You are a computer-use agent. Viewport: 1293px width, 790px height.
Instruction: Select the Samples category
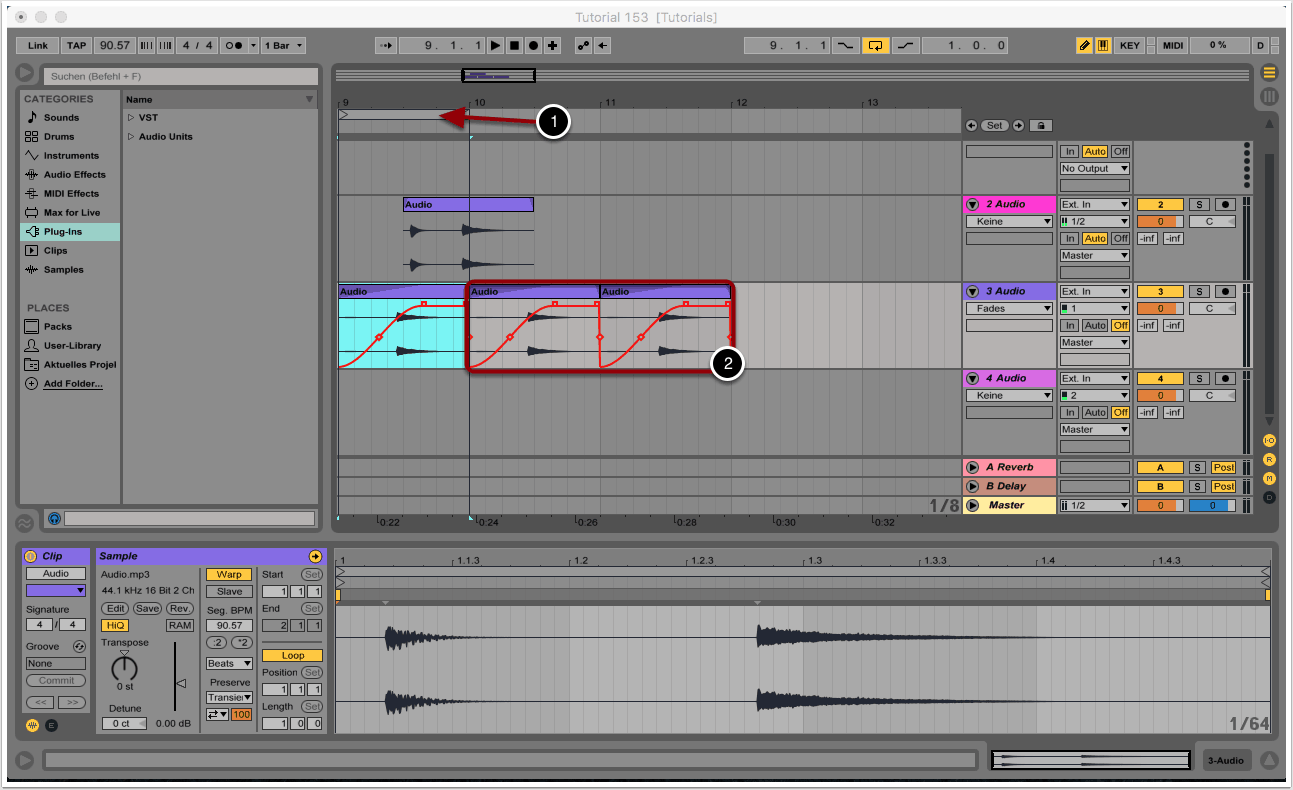point(63,270)
